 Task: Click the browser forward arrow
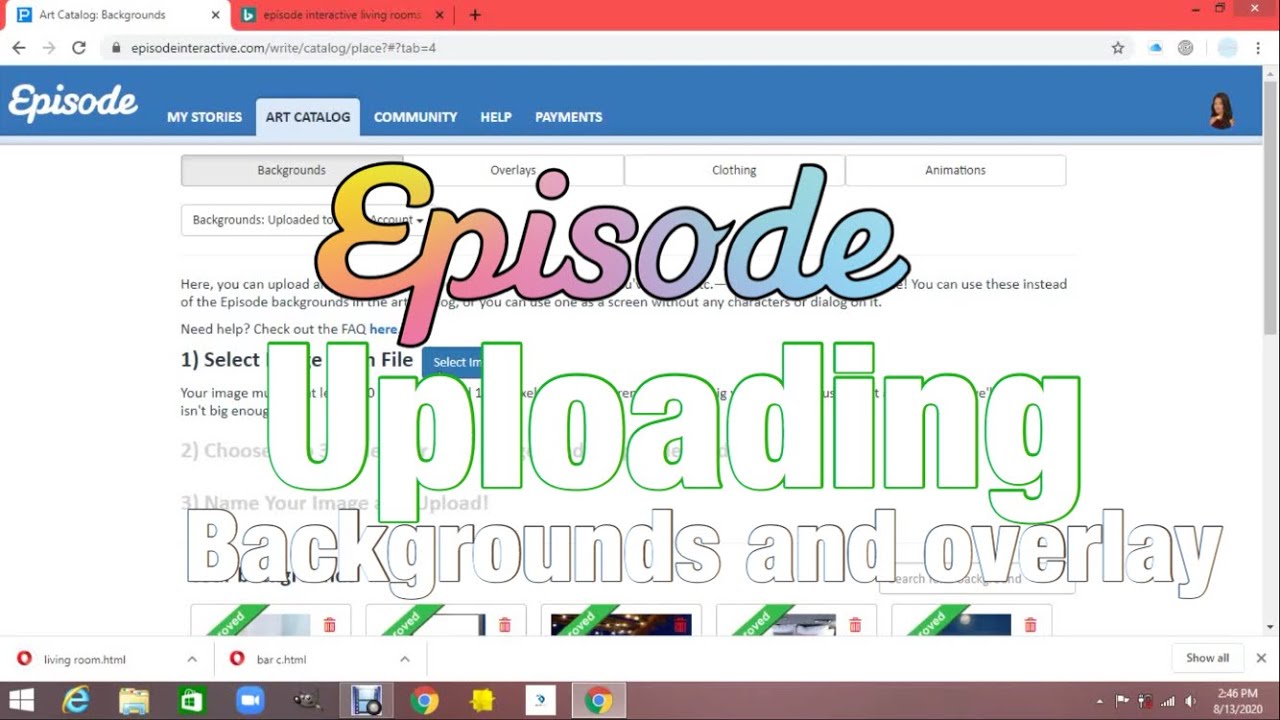[49, 47]
